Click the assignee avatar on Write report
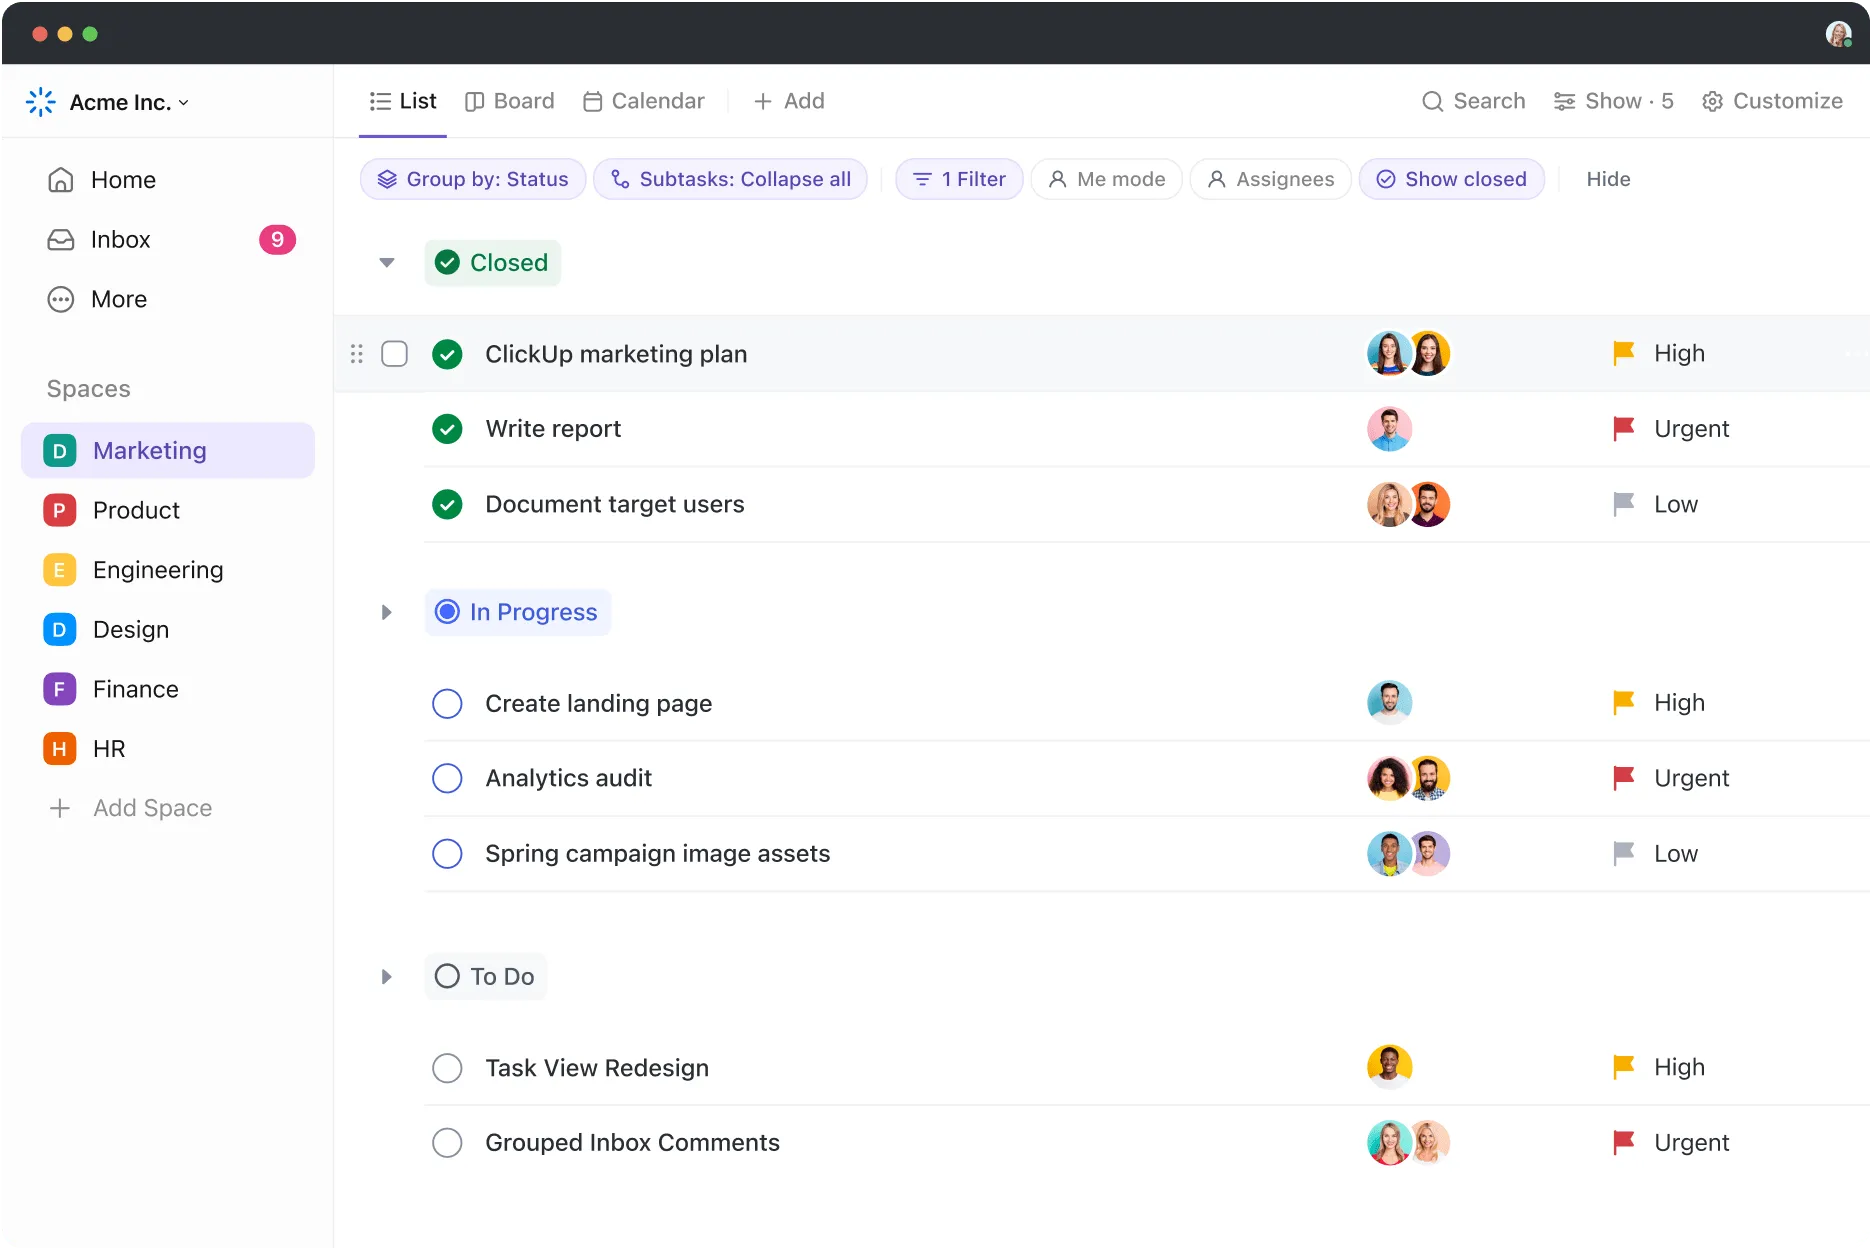This screenshot has height=1248, width=1870. (1389, 429)
